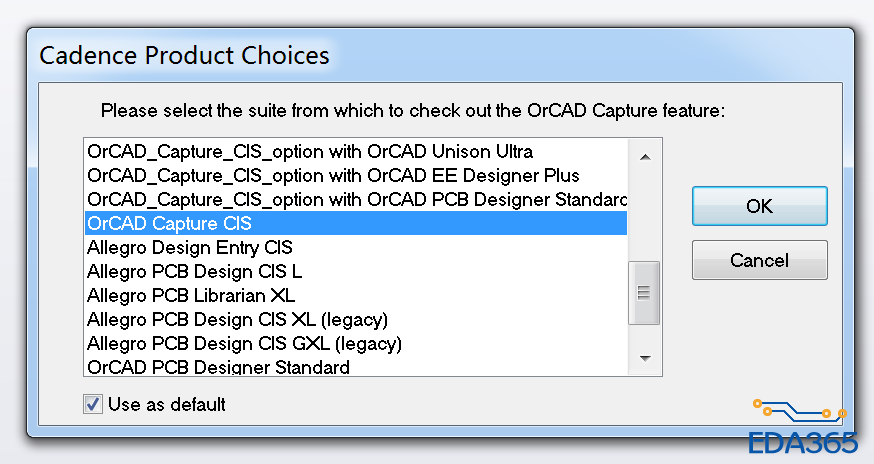Pick Allegro PCB Design CIS XL (legacy)
874x464 pixels.
click(237, 319)
